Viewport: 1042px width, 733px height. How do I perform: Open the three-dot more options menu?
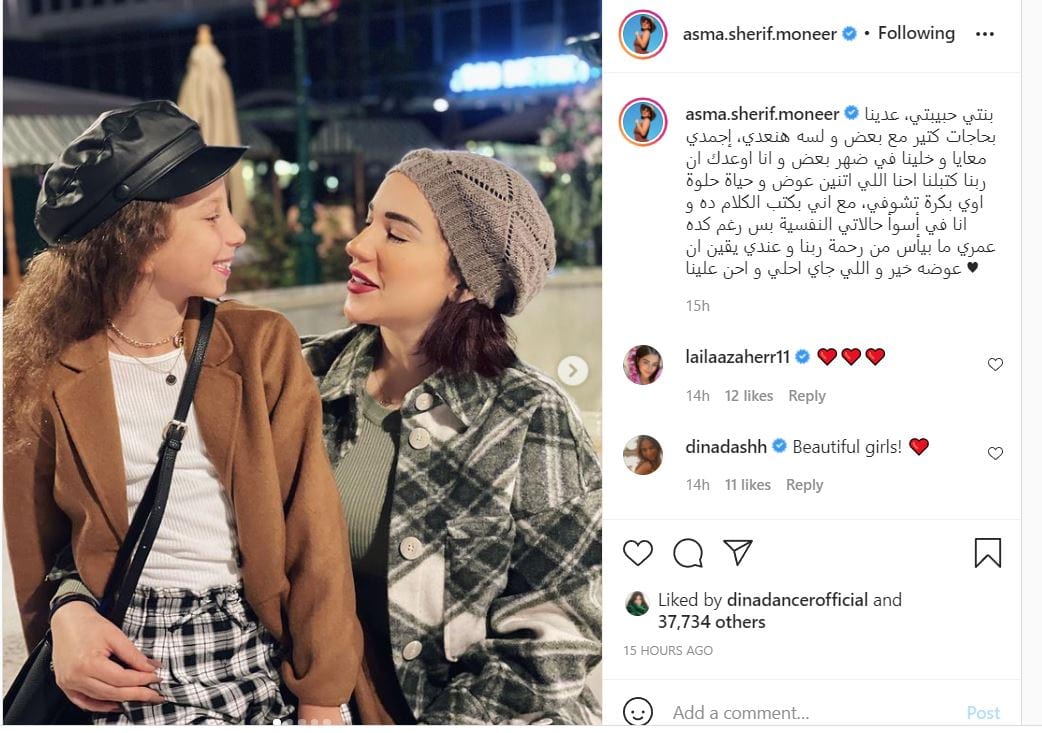point(985,34)
